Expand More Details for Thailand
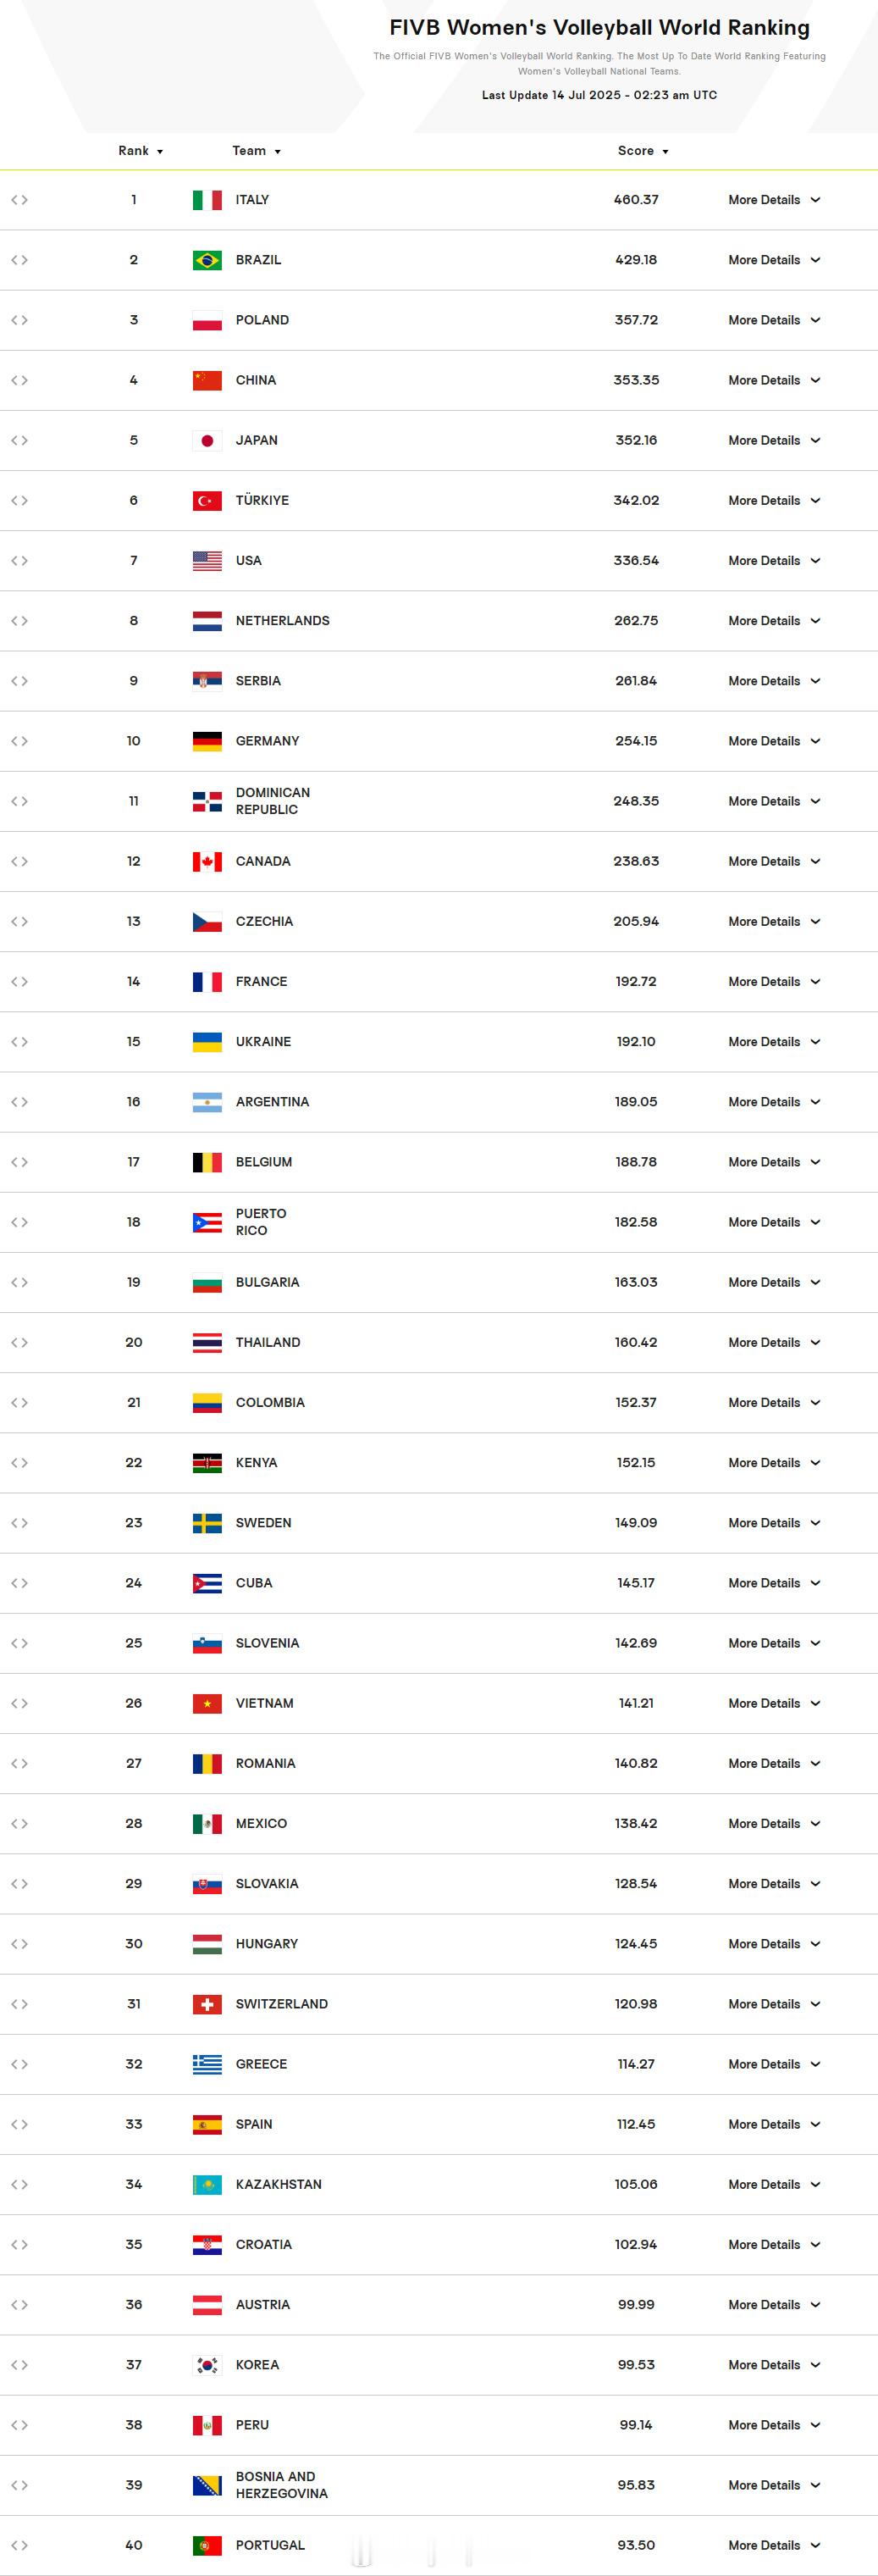 click(774, 1342)
